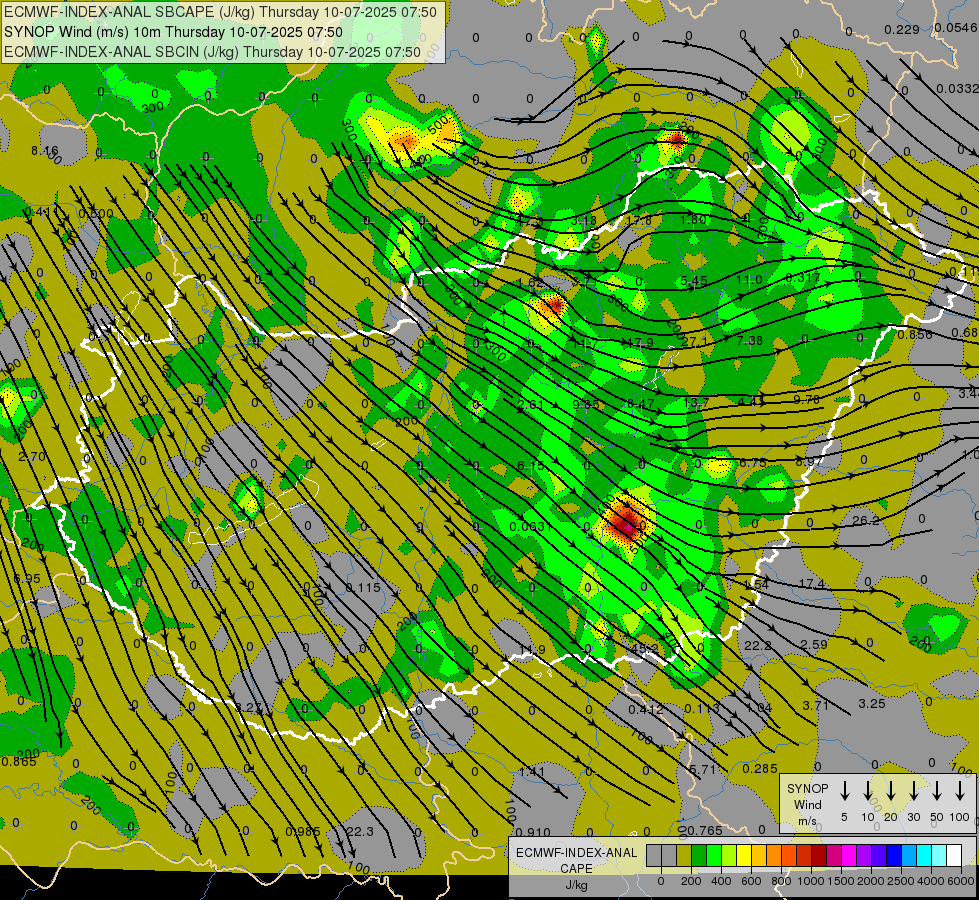
Task: Click the CIN value '22.3' on the map
Action: tap(360, 831)
